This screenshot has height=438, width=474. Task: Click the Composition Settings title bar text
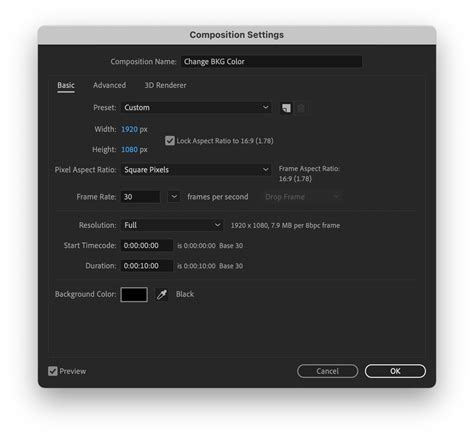[237, 35]
